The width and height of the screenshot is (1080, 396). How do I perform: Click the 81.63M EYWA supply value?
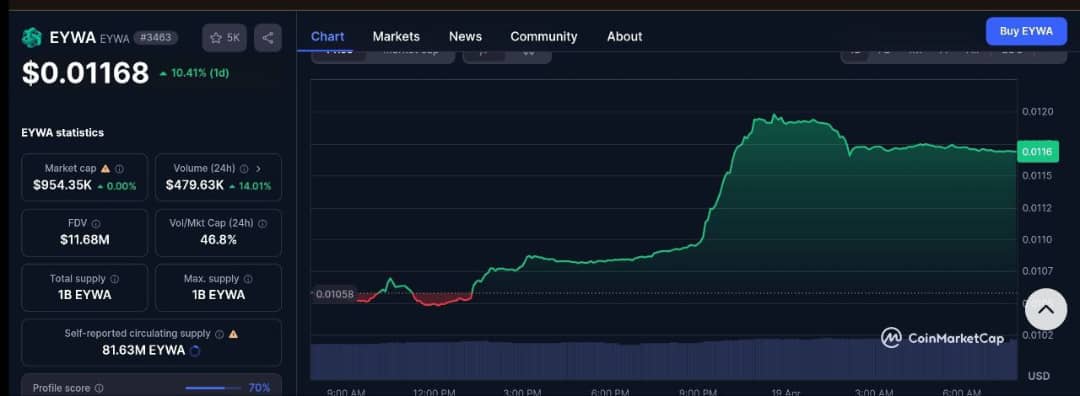click(143, 351)
